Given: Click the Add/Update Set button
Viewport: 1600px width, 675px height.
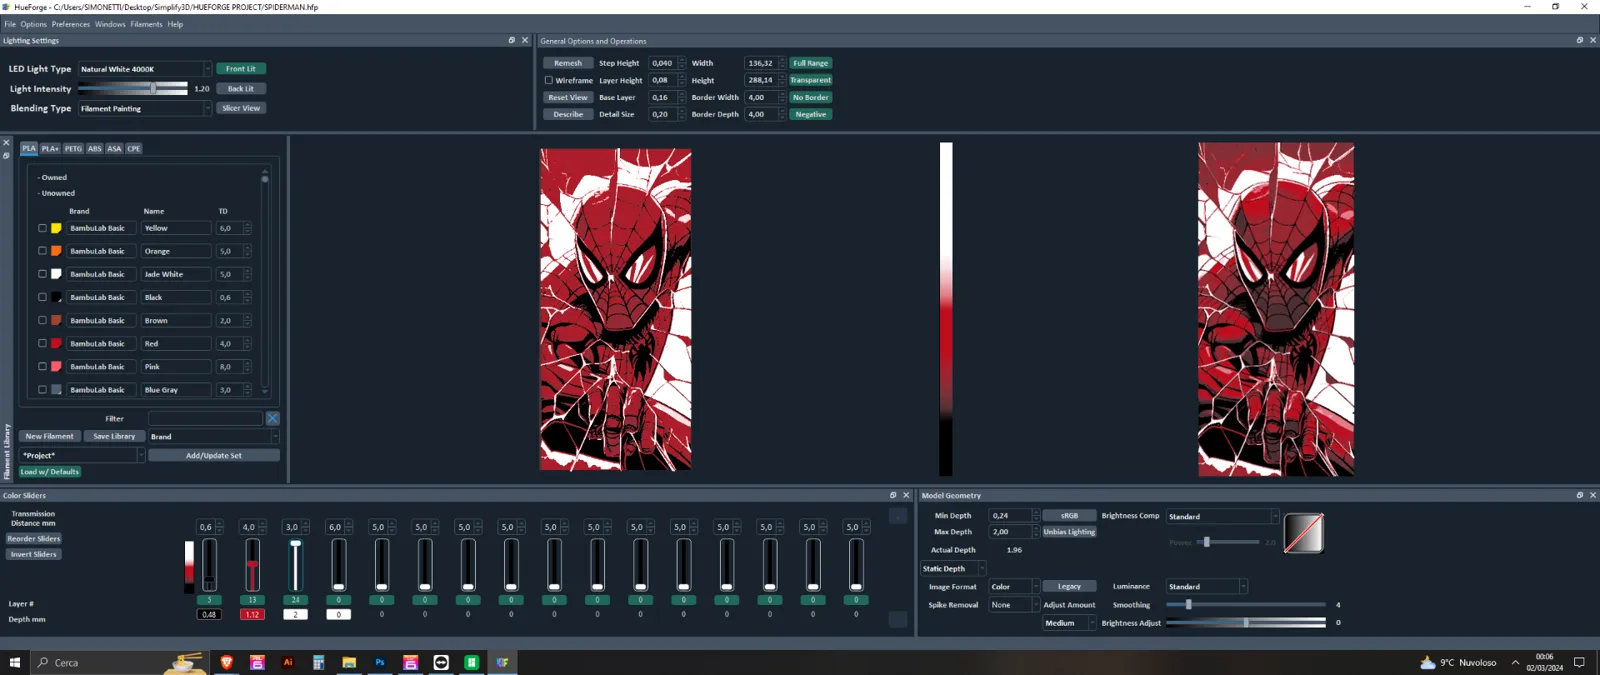Looking at the screenshot, I should pyautogui.click(x=214, y=455).
